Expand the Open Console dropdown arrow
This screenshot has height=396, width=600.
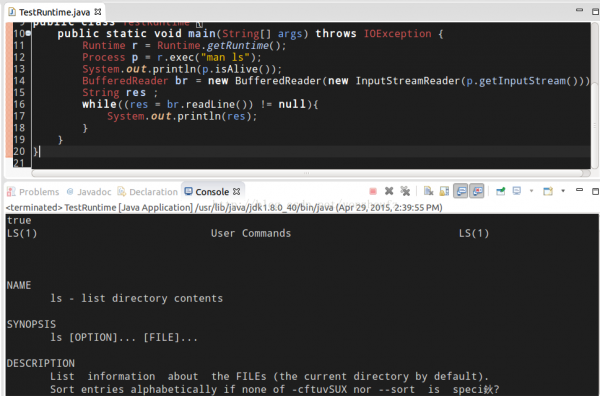tap(563, 191)
